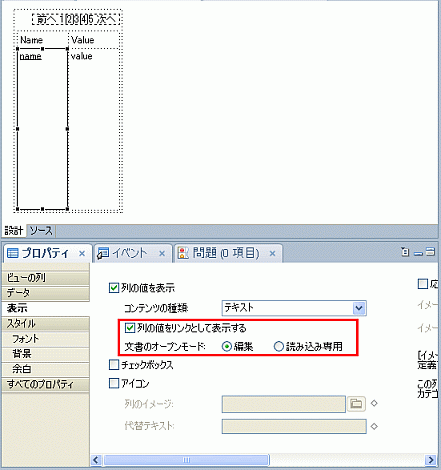441x470 pixels.
Task: Click the 列のイメージ input field
Action: click(x=284, y=404)
